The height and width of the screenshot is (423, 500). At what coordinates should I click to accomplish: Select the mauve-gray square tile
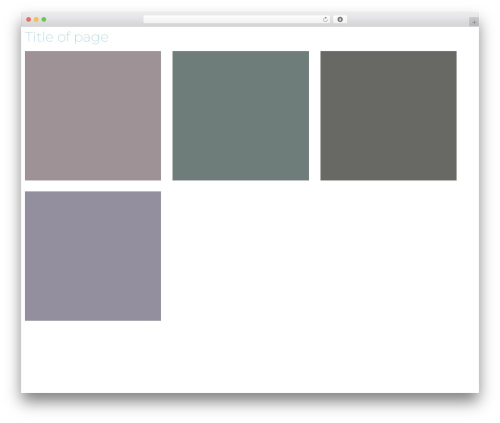click(93, 116)
